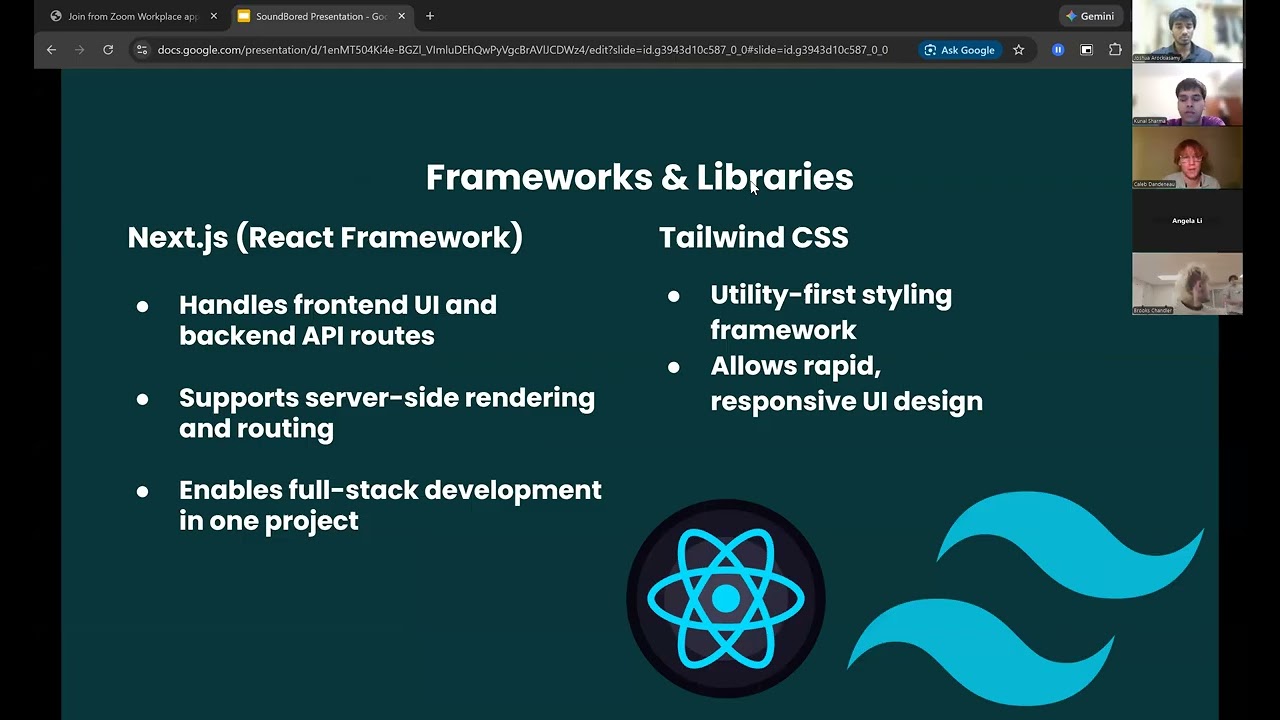Screen dimensions: 1280x720
Task: Switch to Join from Zoom Workplace tab
Action: [134, 16]
